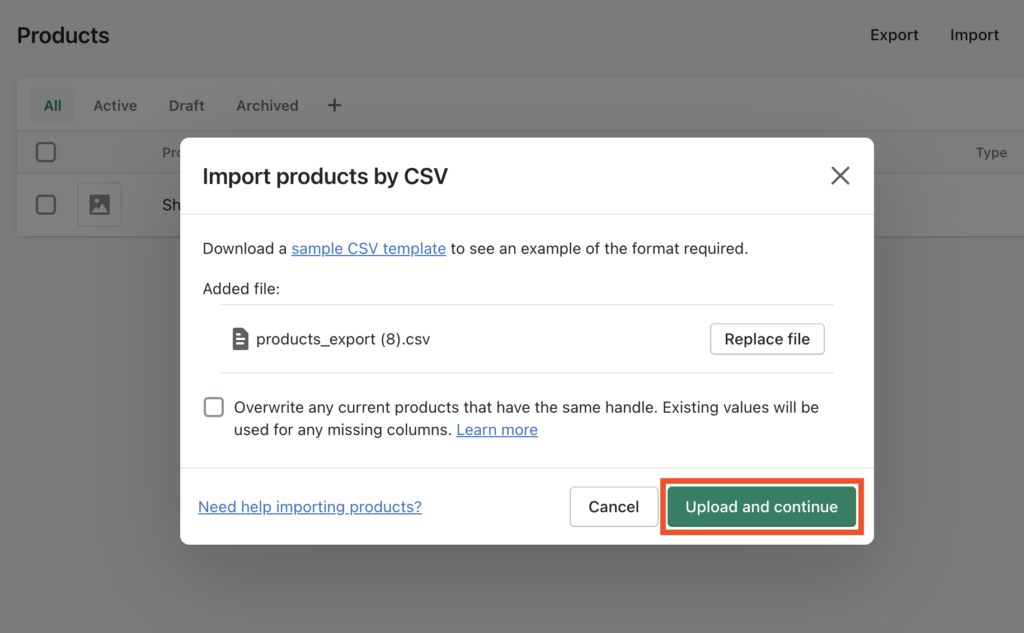Click the Replace file button
This screenshot has height=633, width=1024.
coord(767,339)
